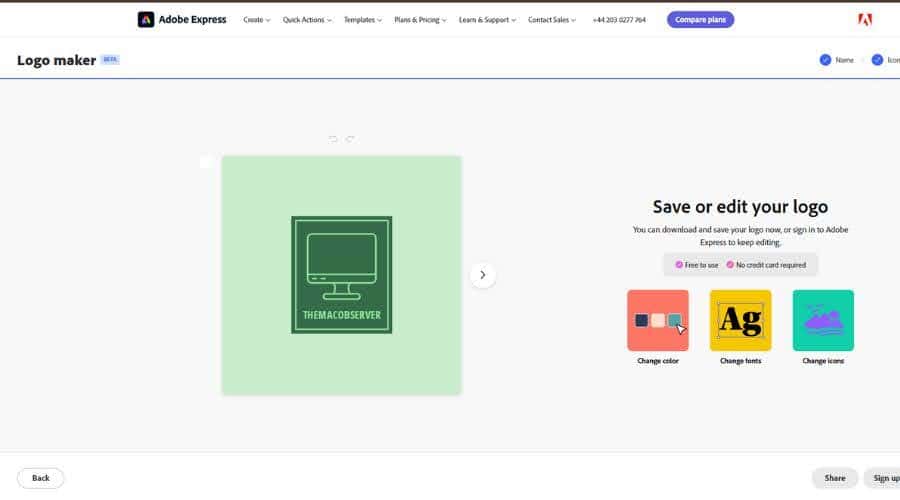Screen dimensions: 900x500
Task: Open the Adobe logo in top right
Action: (x=865, y=20)
